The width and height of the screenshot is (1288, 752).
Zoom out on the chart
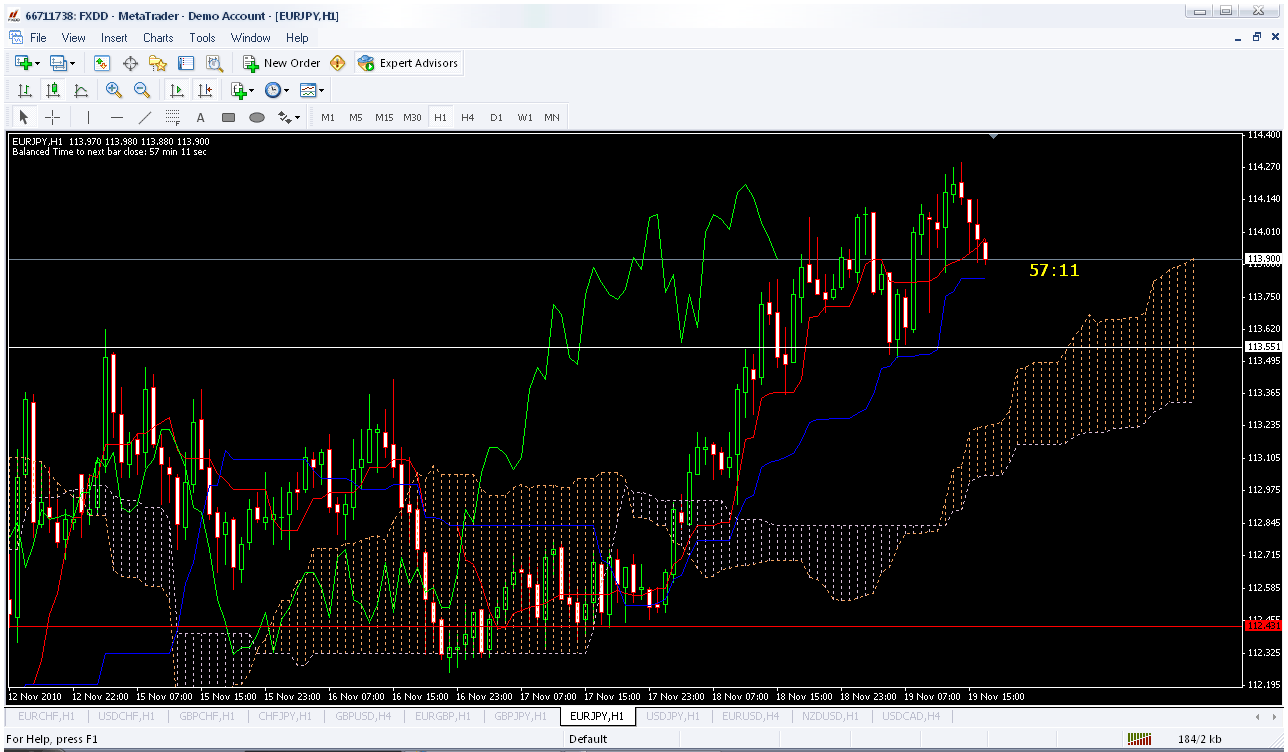[142, 90]
